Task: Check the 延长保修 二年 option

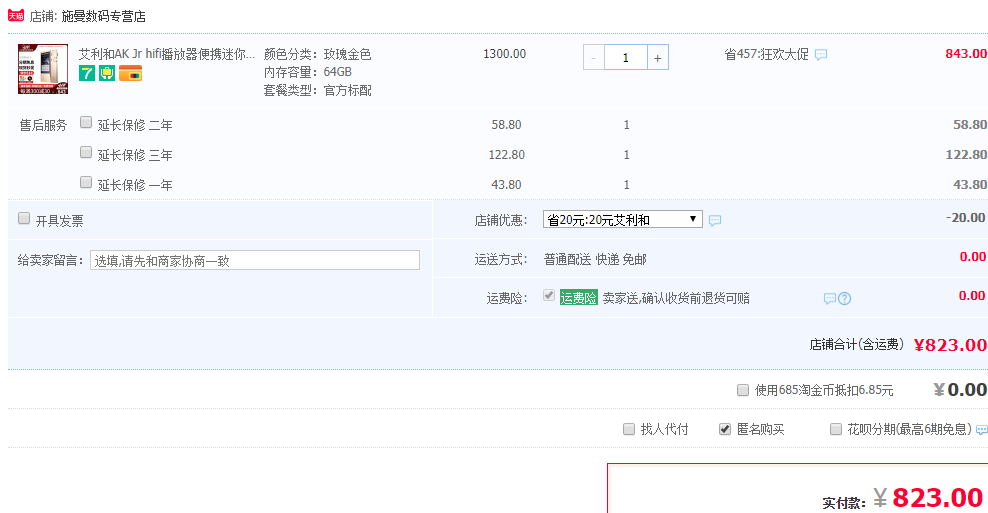Action: click(x=86, y=123)
